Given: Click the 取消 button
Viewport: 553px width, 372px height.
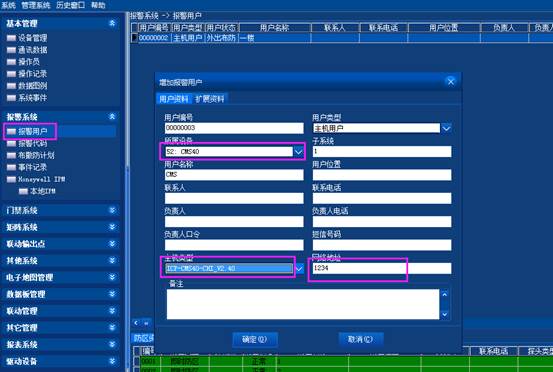Looking at the screenshot, I should click(x=360, y=339).
